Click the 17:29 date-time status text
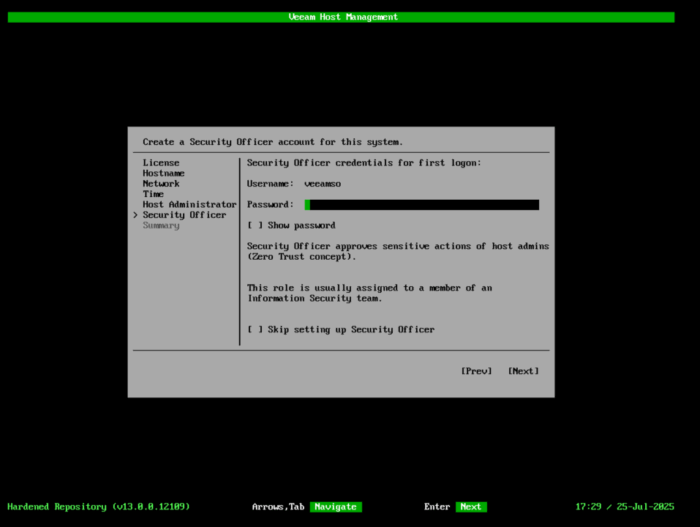The height and width of the screenshot is (527, 700). click(x=625, y=507)
